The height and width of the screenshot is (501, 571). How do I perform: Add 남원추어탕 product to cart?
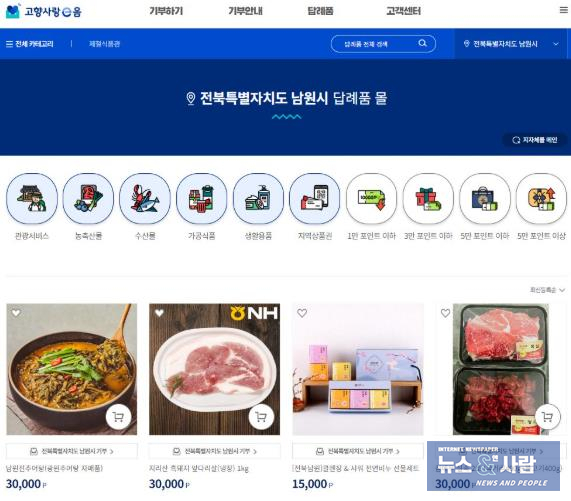click(x=118, y=417)
